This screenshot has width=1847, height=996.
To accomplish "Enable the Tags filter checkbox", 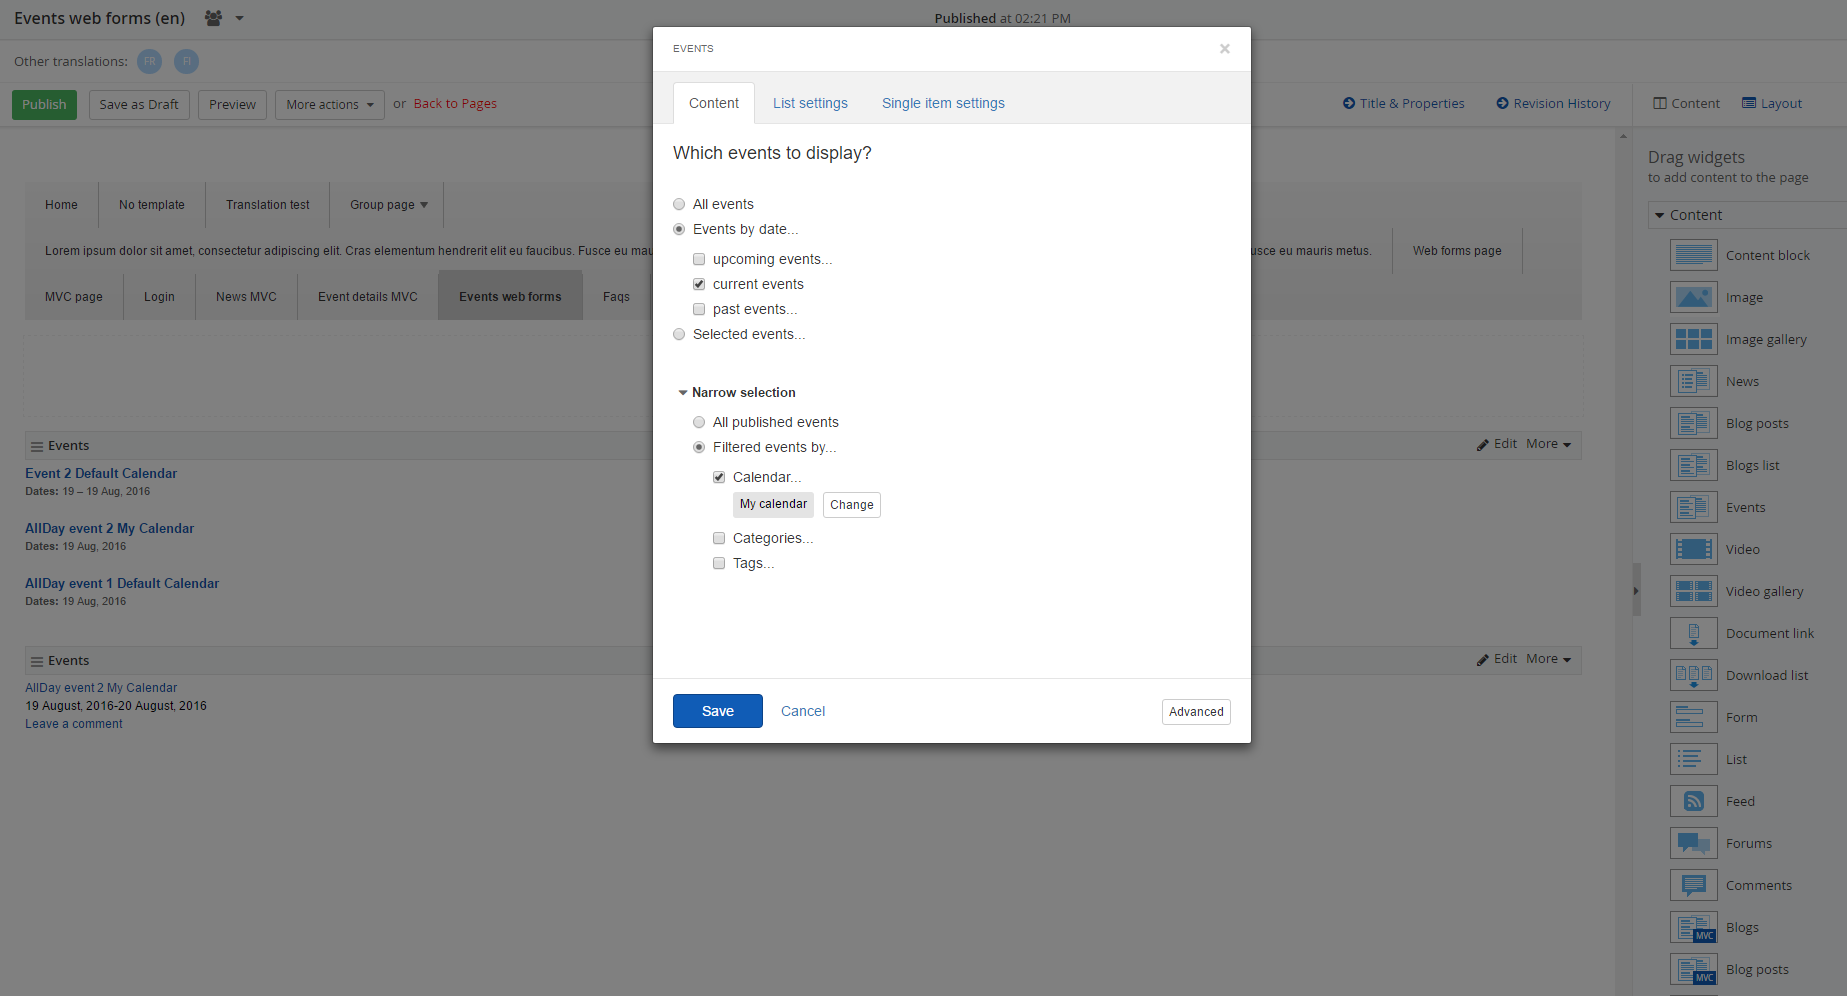I will tap(719, 563).
